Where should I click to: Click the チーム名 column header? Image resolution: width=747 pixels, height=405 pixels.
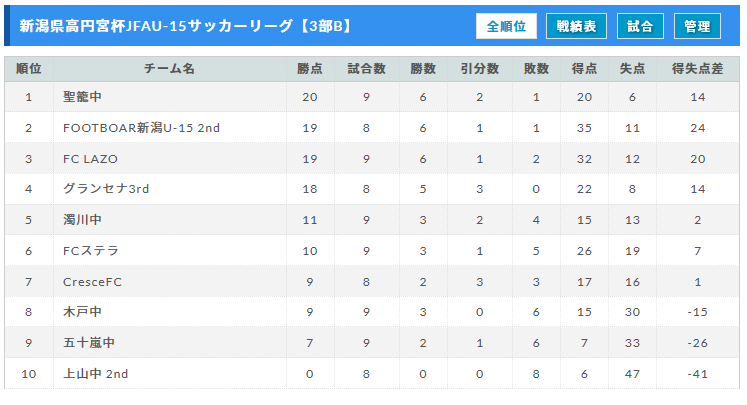tap(169, 69)
